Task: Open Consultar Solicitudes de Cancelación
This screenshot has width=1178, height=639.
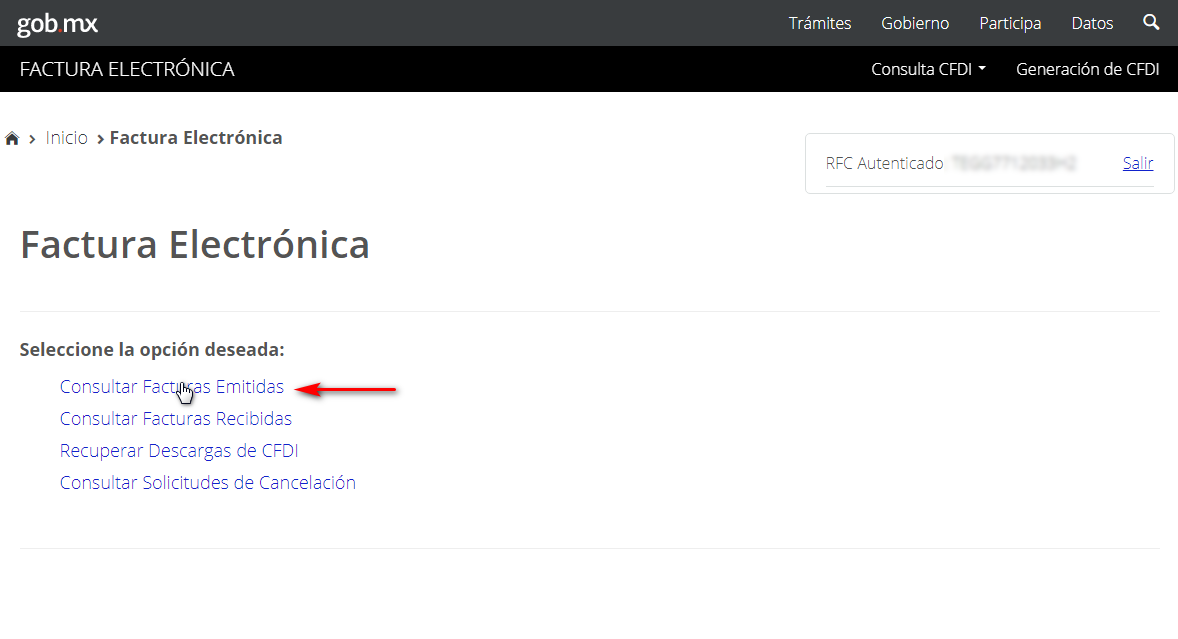Action: click(x=207, y=483)
